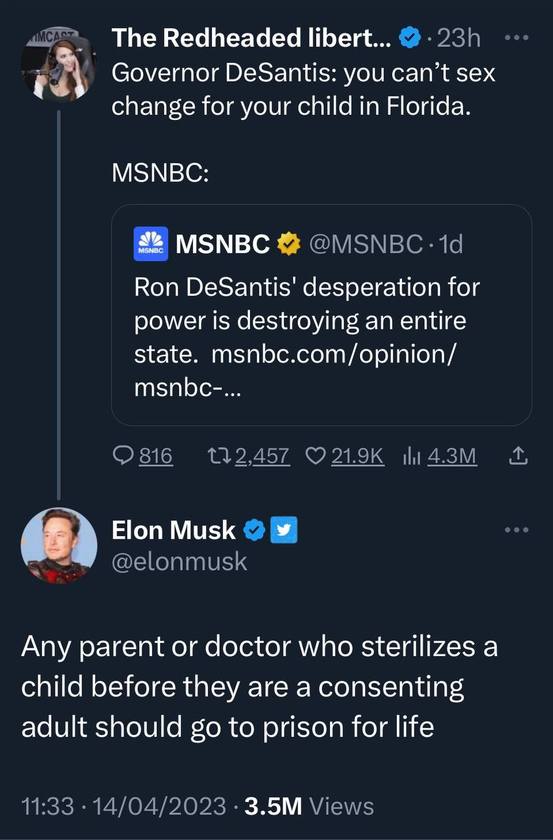Open more options menu on the top tweet
This screenshot has height=840, width=553.
(517, 38)
